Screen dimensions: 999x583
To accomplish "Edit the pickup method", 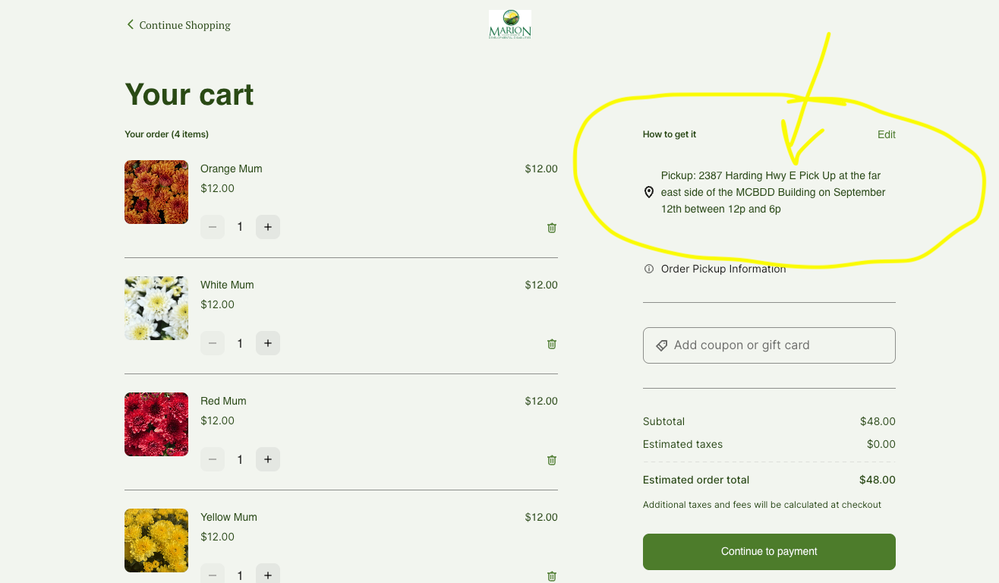I will [886, 134].
